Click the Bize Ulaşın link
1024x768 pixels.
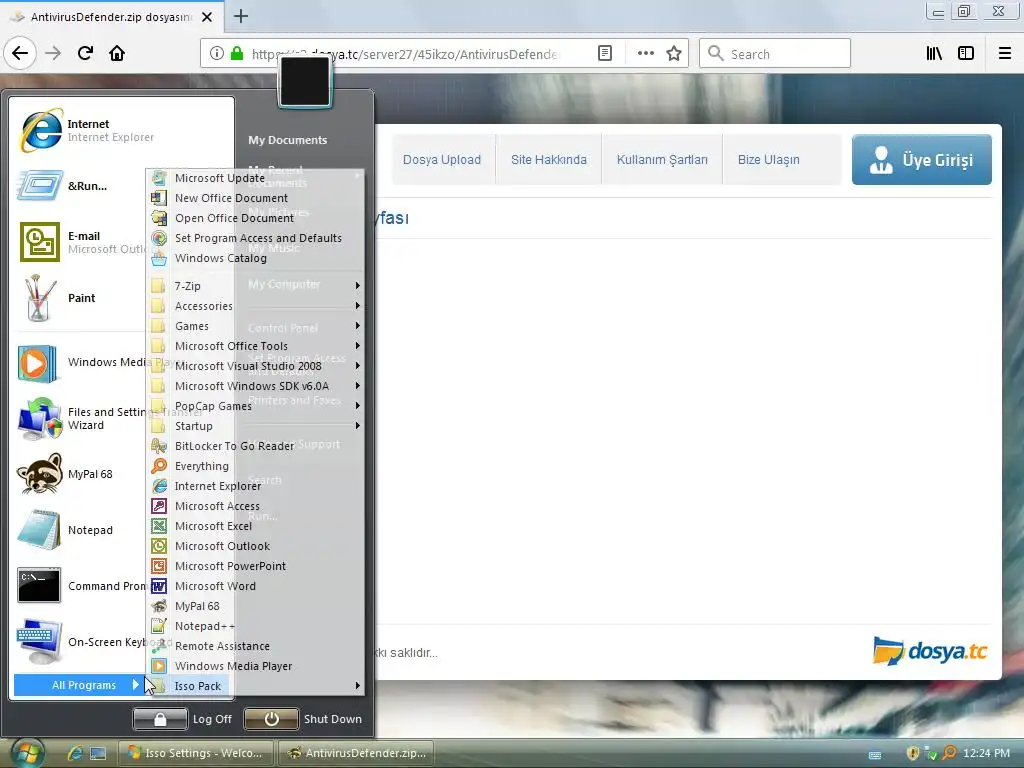[x=769, y=160]
